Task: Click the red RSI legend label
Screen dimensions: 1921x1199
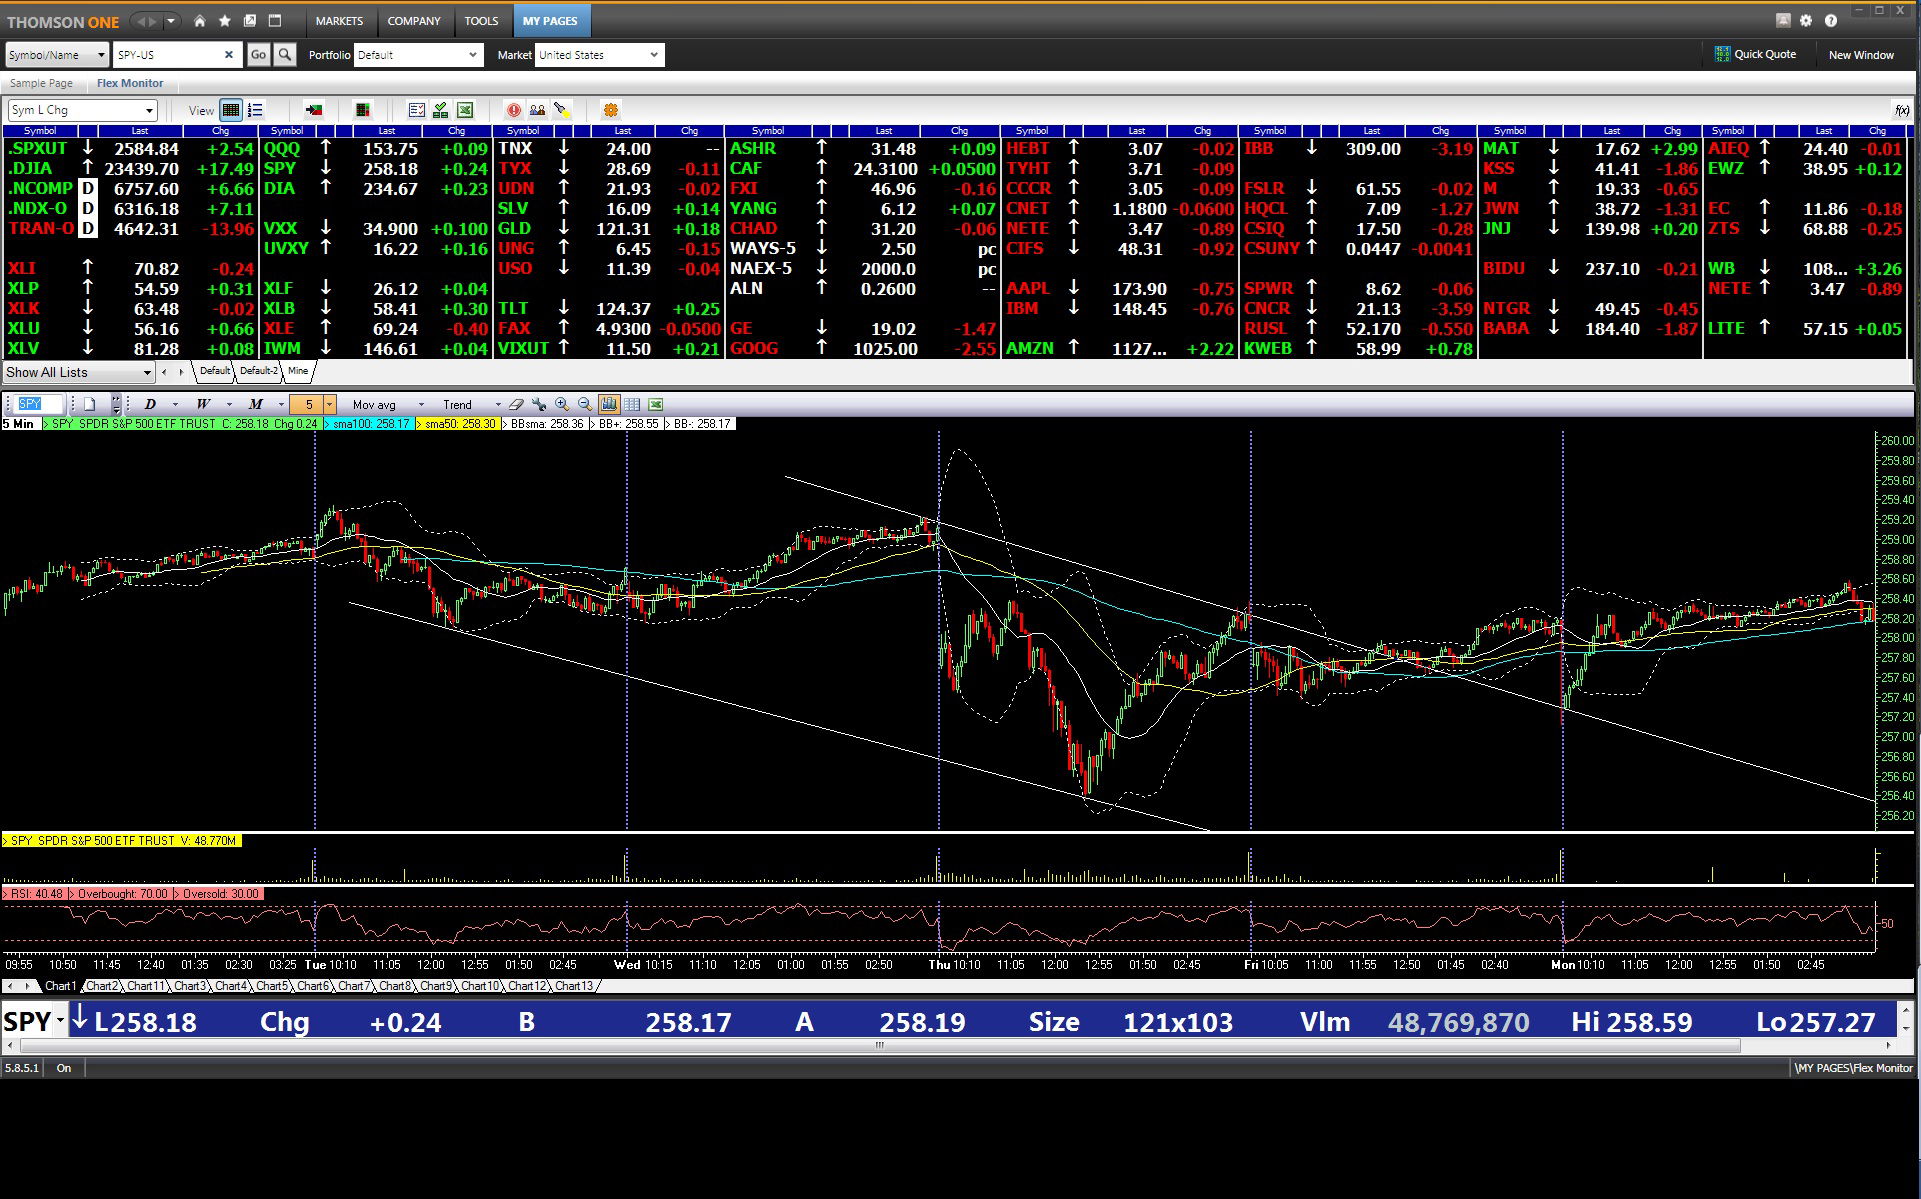Action: (x=35, y=894)
